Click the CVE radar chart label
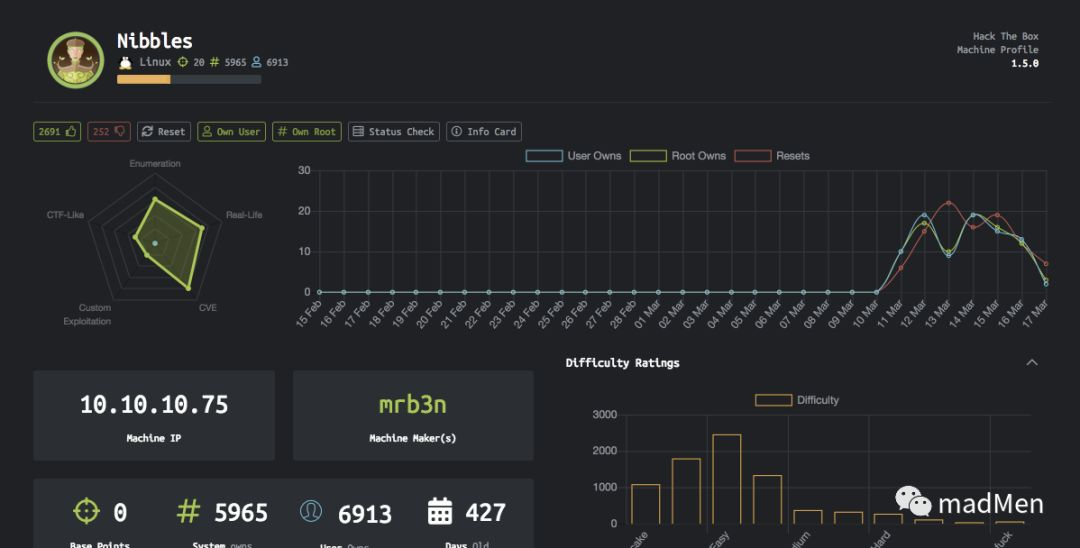 [207, 308]
